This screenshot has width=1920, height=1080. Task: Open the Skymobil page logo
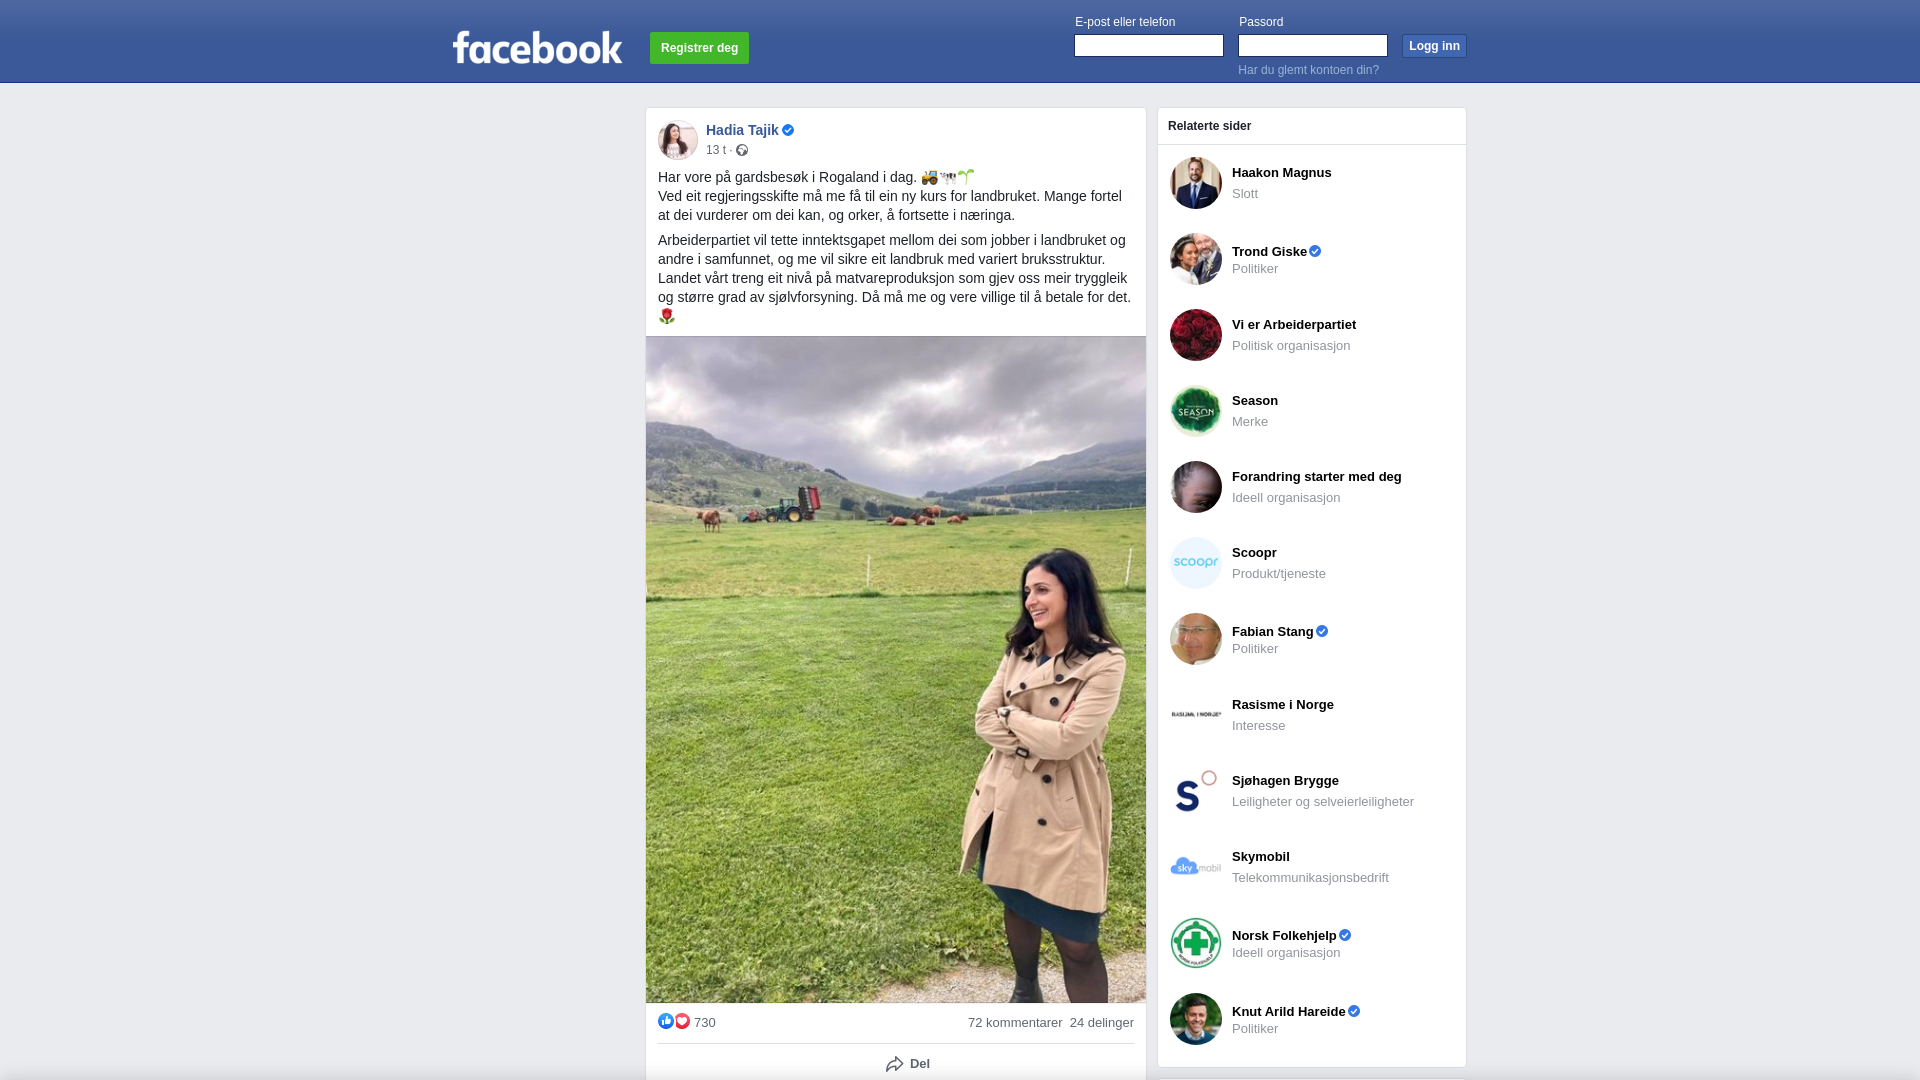point(1196,867)
